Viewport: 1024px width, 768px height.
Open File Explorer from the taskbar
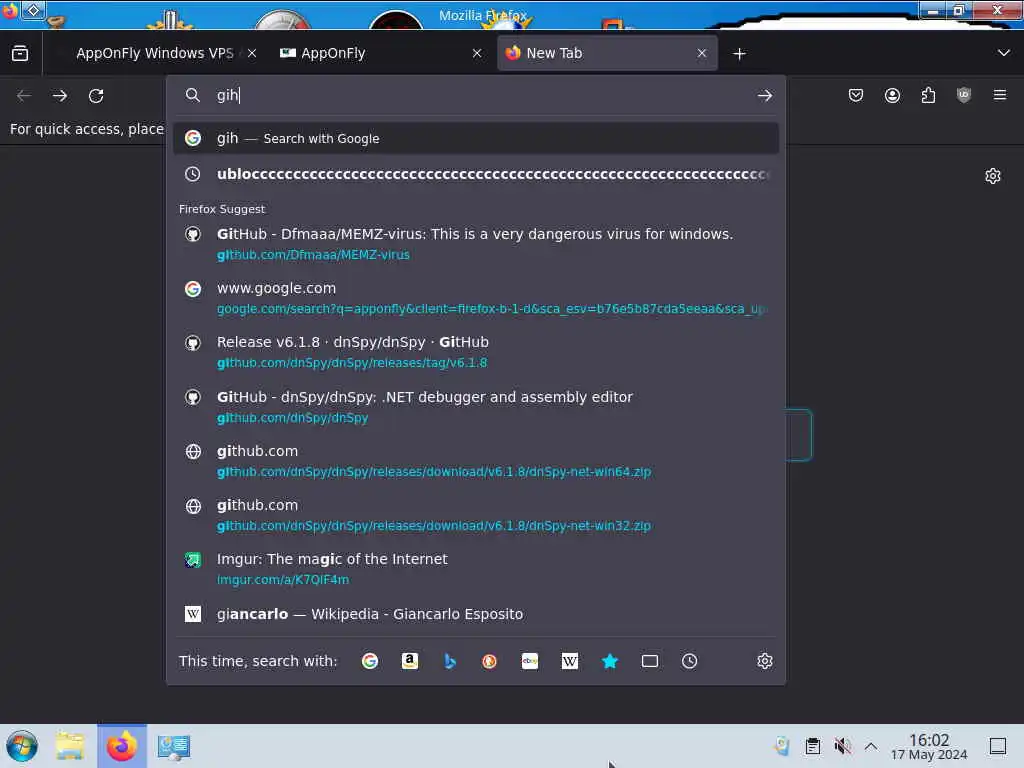click(x=71, y=746)
